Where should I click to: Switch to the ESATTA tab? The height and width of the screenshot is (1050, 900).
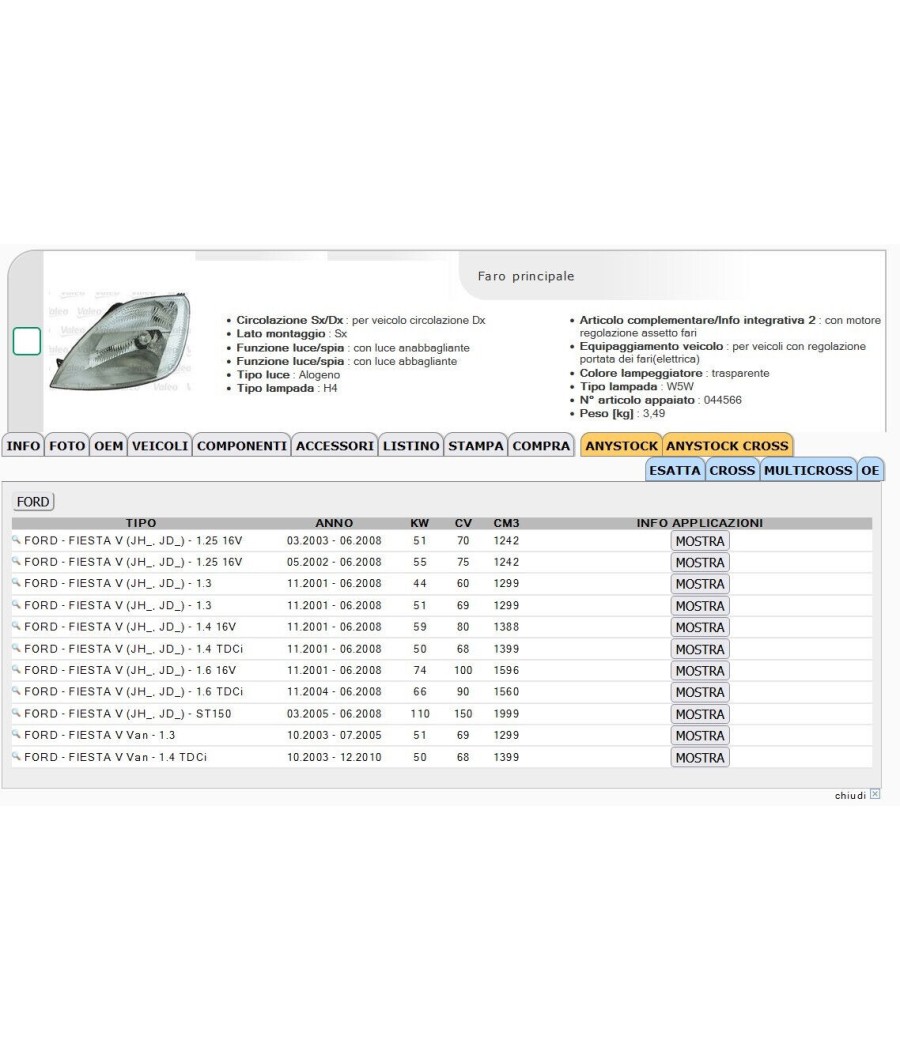tap(675, 470)
